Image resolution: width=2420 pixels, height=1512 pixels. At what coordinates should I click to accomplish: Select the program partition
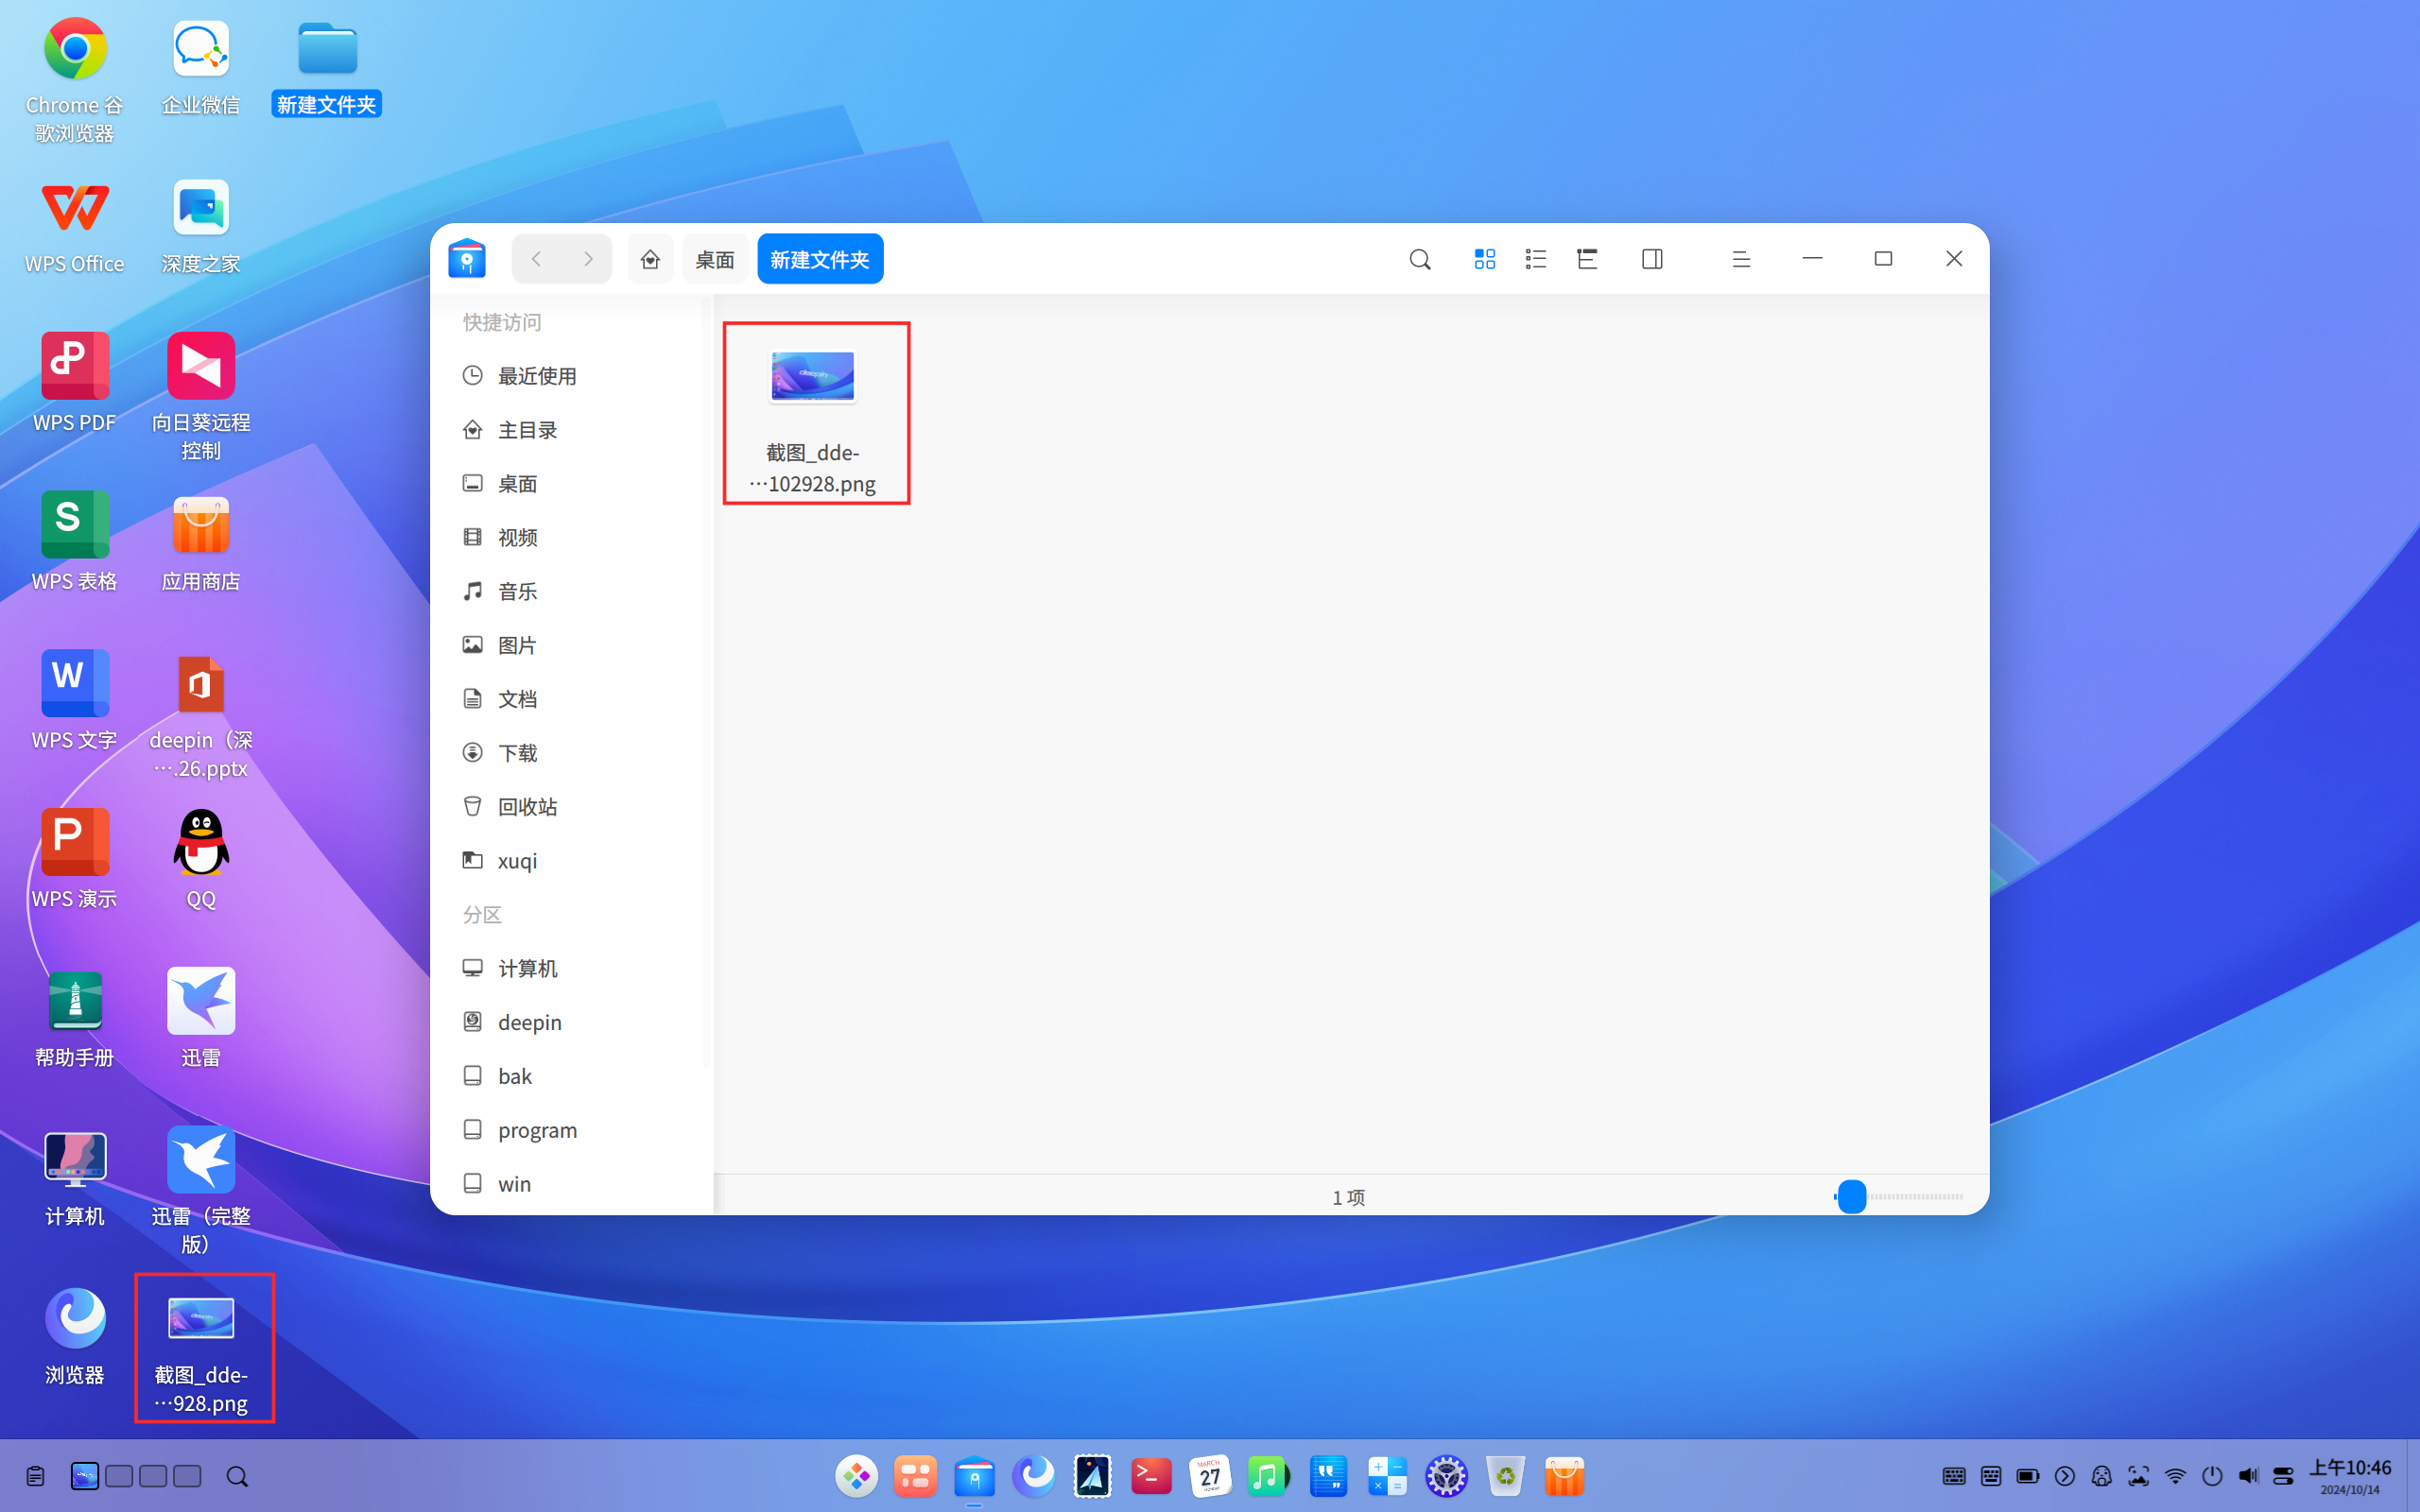click(x=572, y=1130)
